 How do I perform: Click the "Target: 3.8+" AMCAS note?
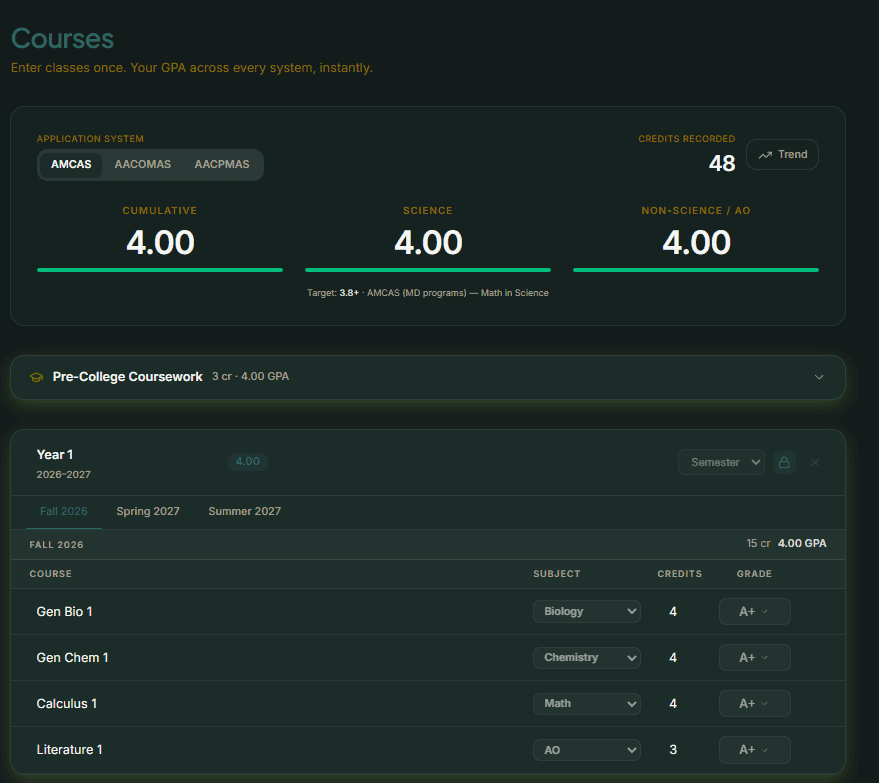428,293
